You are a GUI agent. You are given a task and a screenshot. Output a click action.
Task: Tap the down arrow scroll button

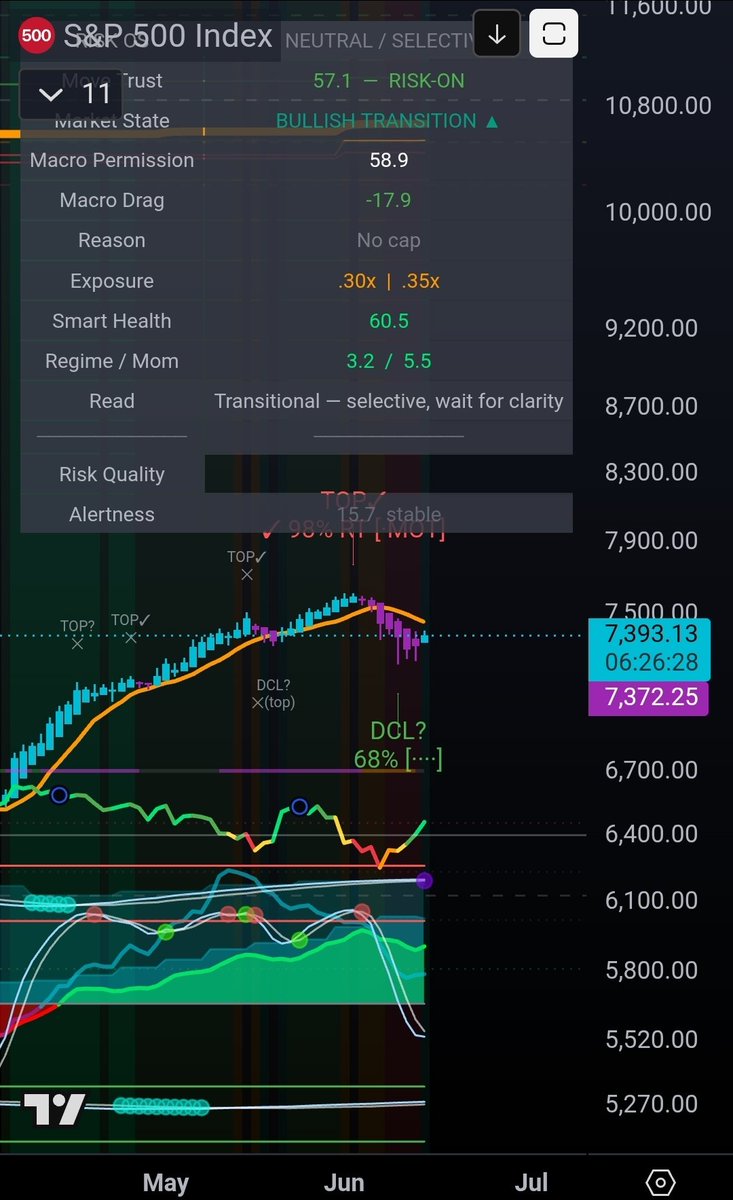[497, 35]
